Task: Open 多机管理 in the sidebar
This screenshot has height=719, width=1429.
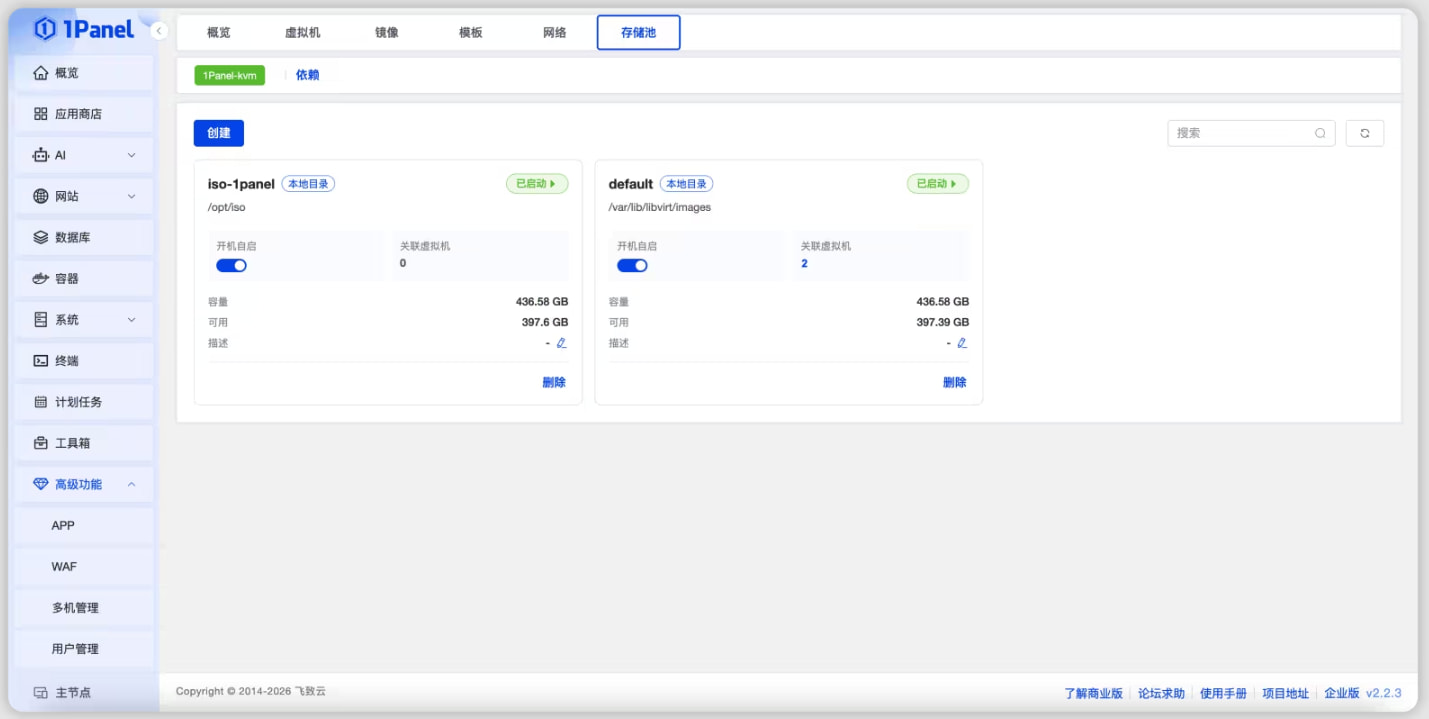Action: pyautogui.click(x=82, y=608)
